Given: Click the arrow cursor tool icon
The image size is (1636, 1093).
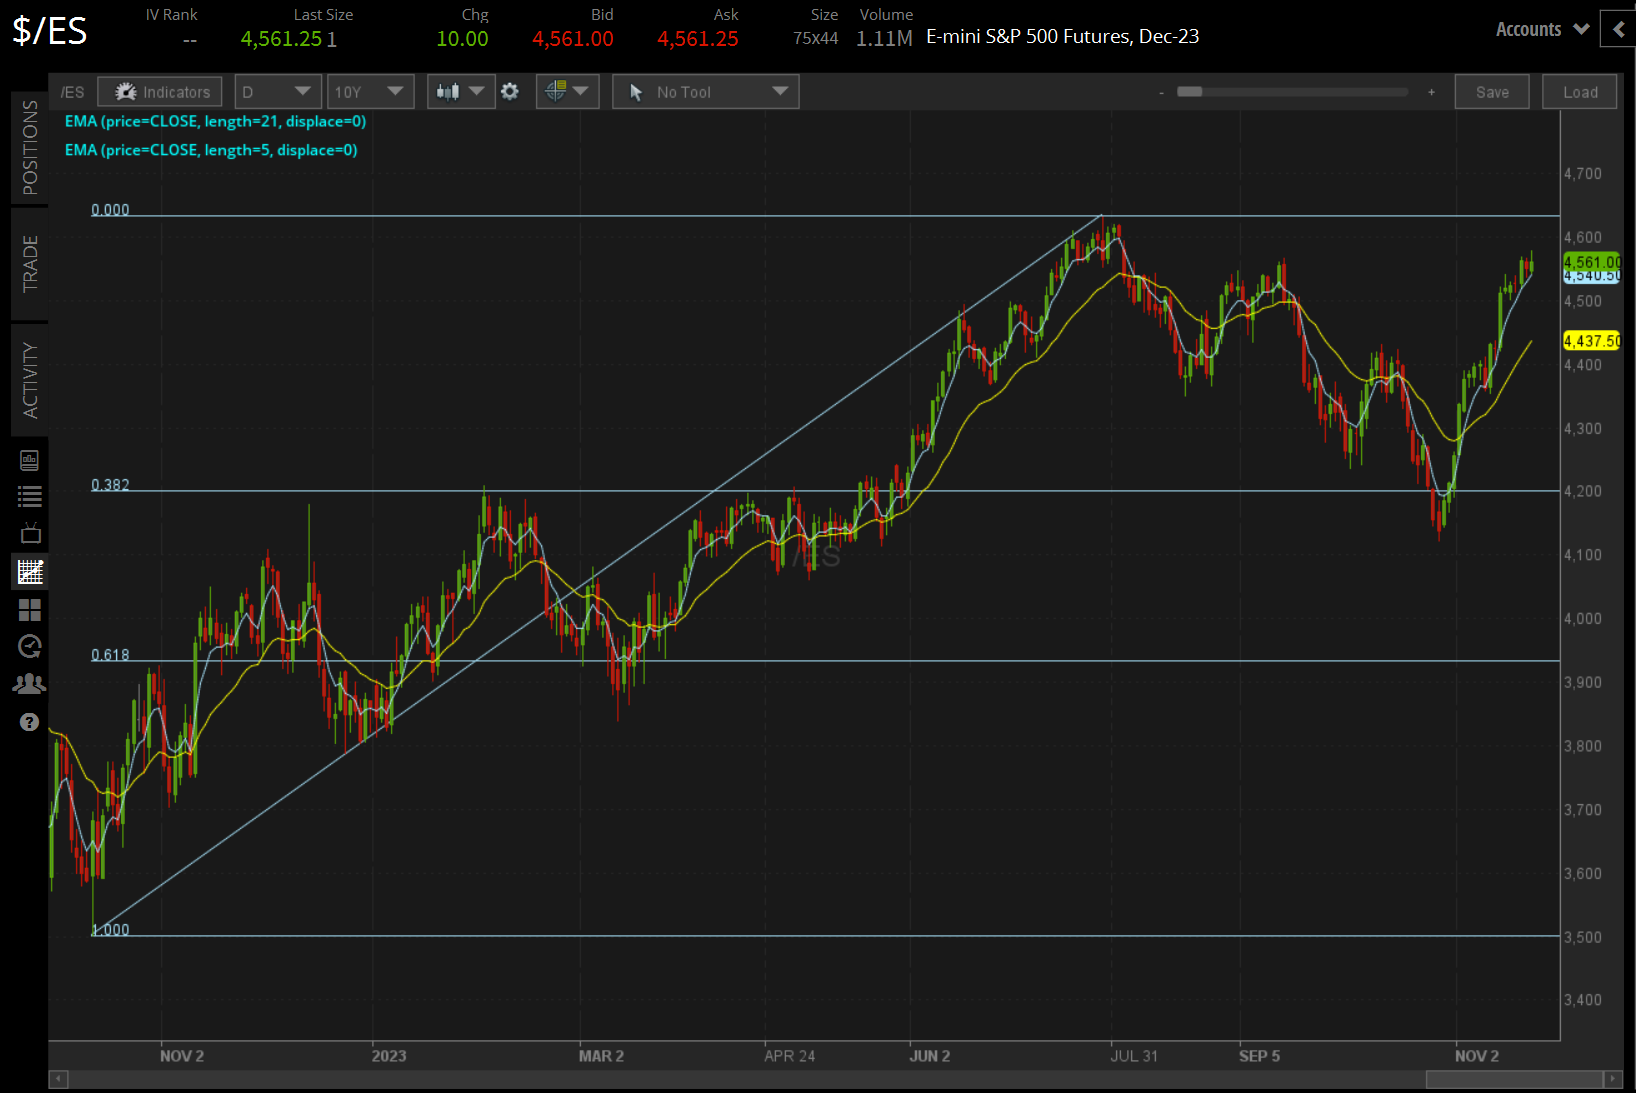Looking at the screenshot, I should pyautogui.click(x=636, y=93).
